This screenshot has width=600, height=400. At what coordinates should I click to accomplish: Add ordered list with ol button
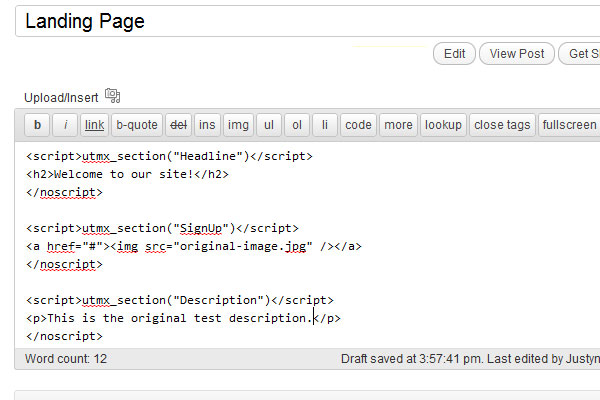point(297,125)
